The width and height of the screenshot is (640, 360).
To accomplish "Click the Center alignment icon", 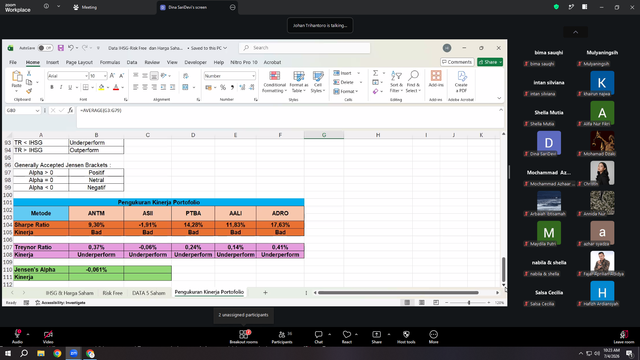I will click(145, 87).
